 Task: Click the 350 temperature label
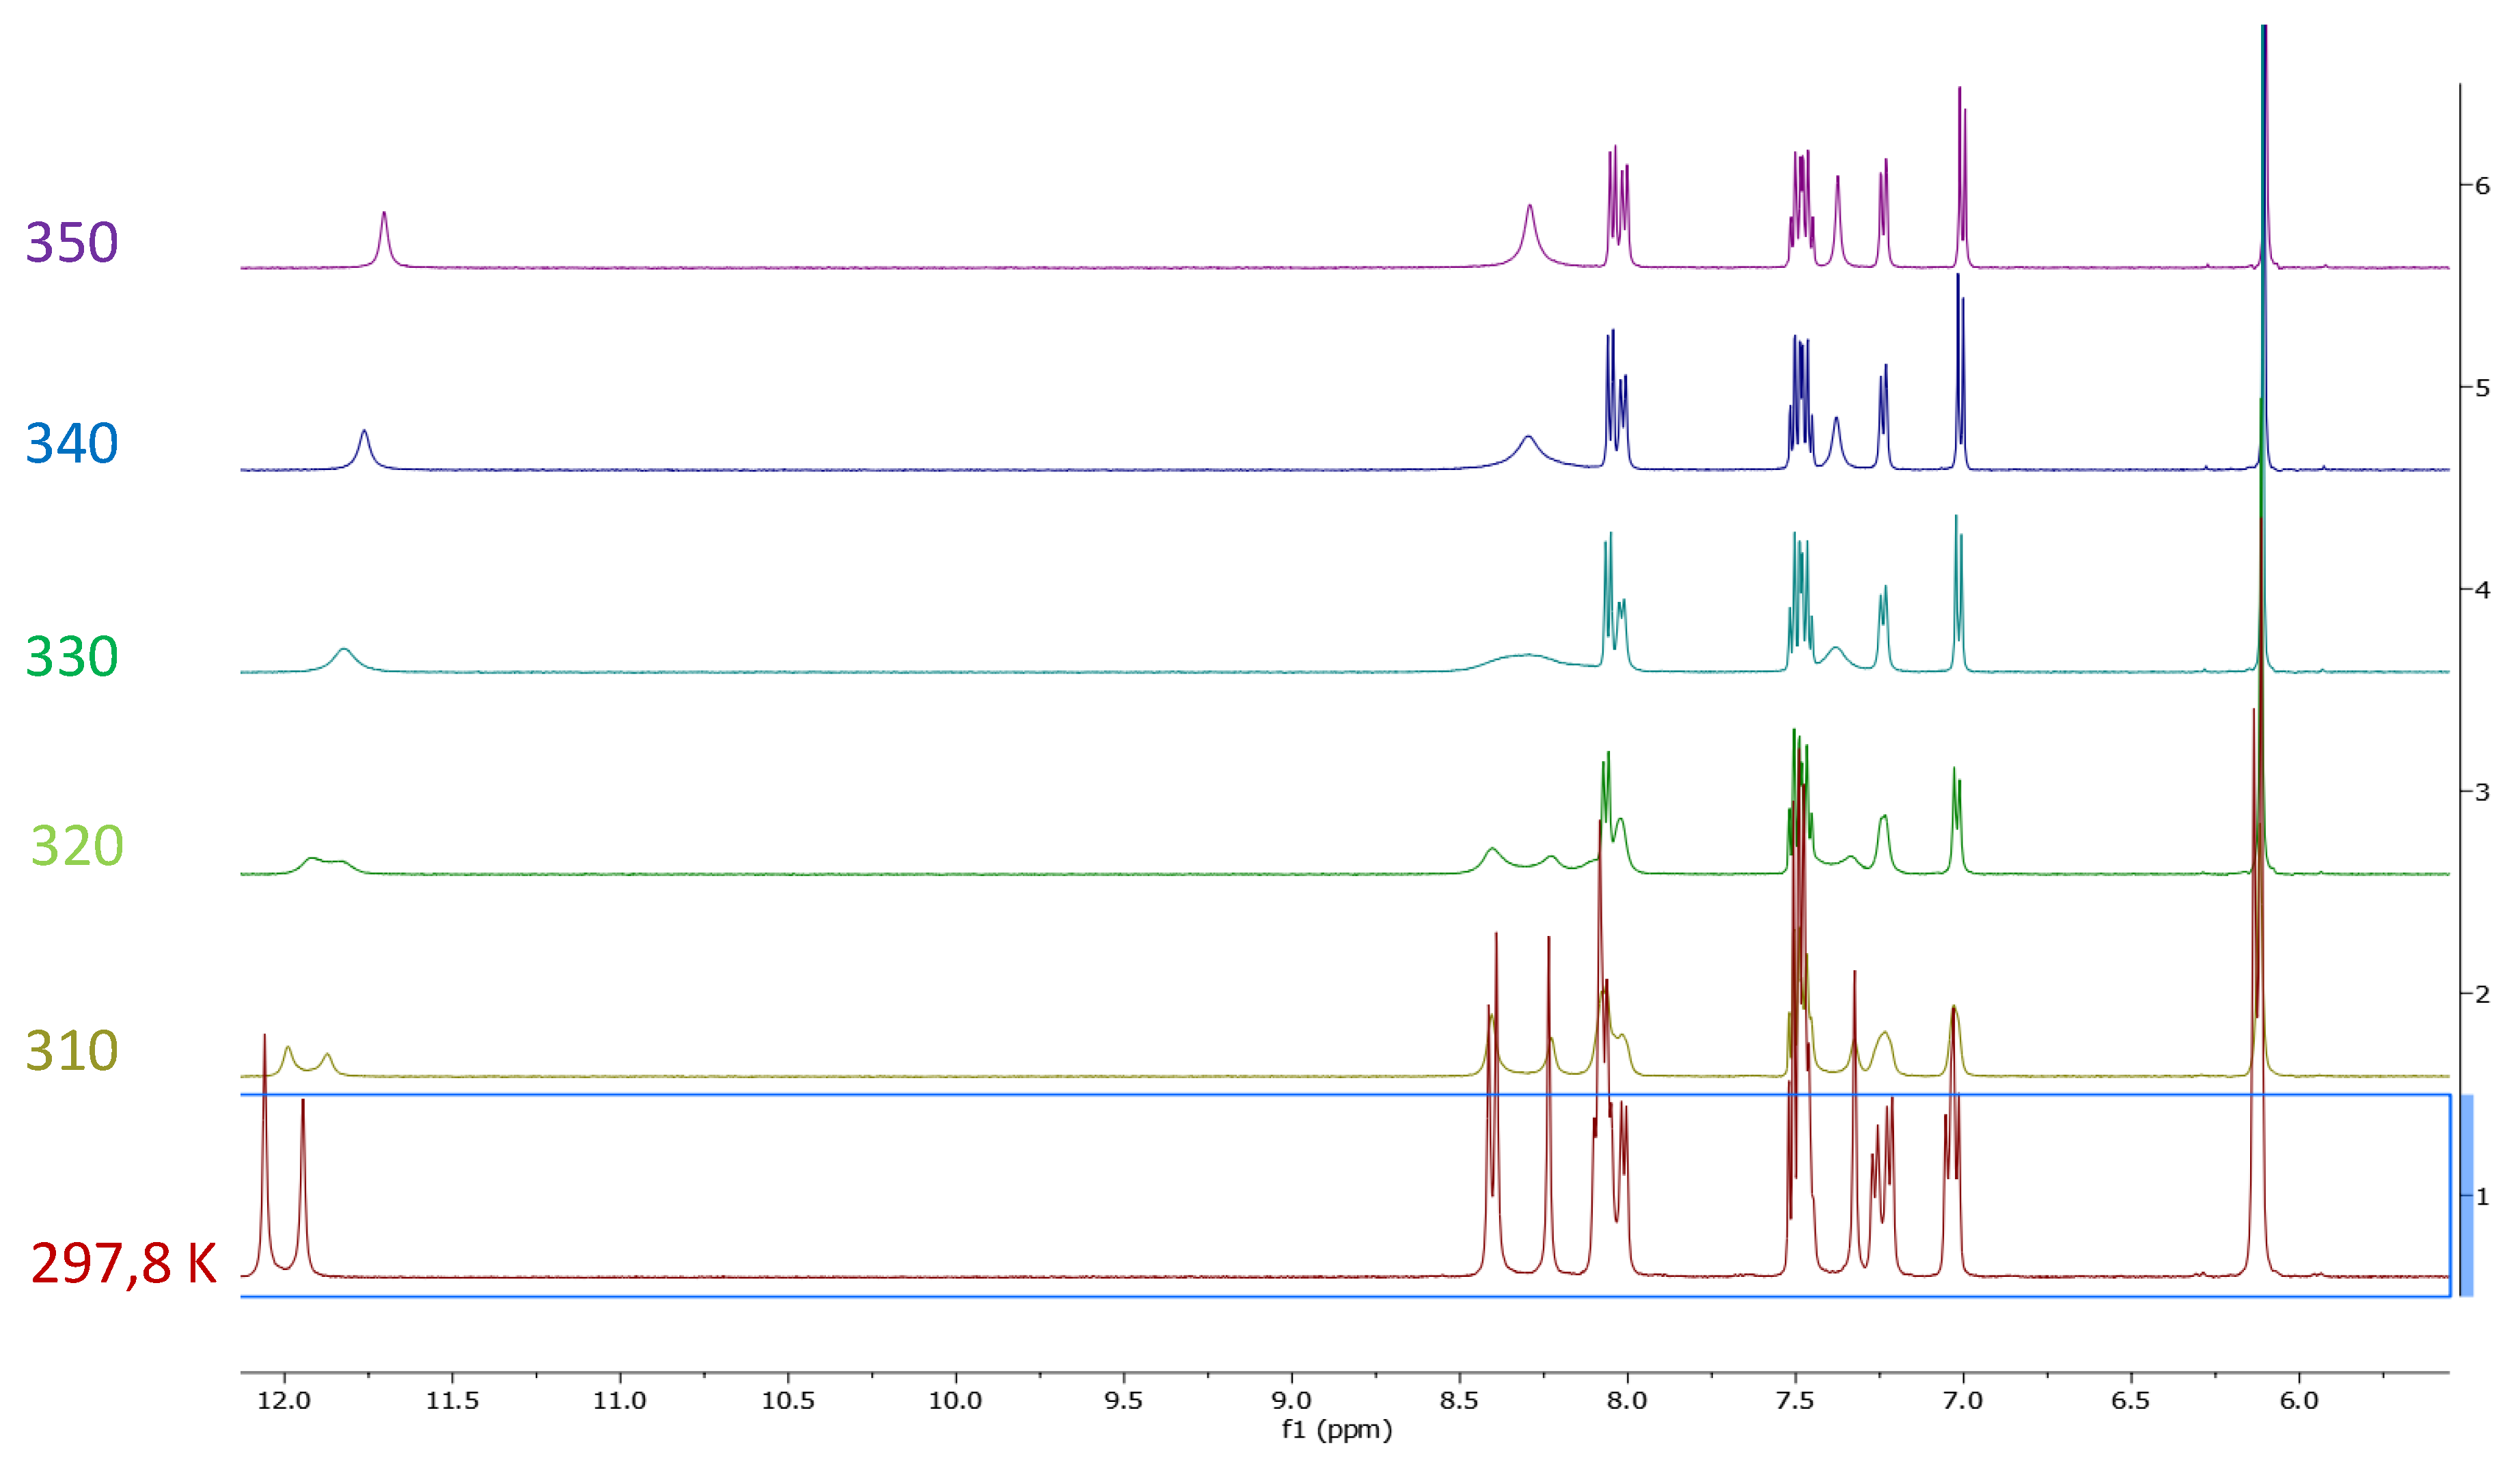[72, 243]
